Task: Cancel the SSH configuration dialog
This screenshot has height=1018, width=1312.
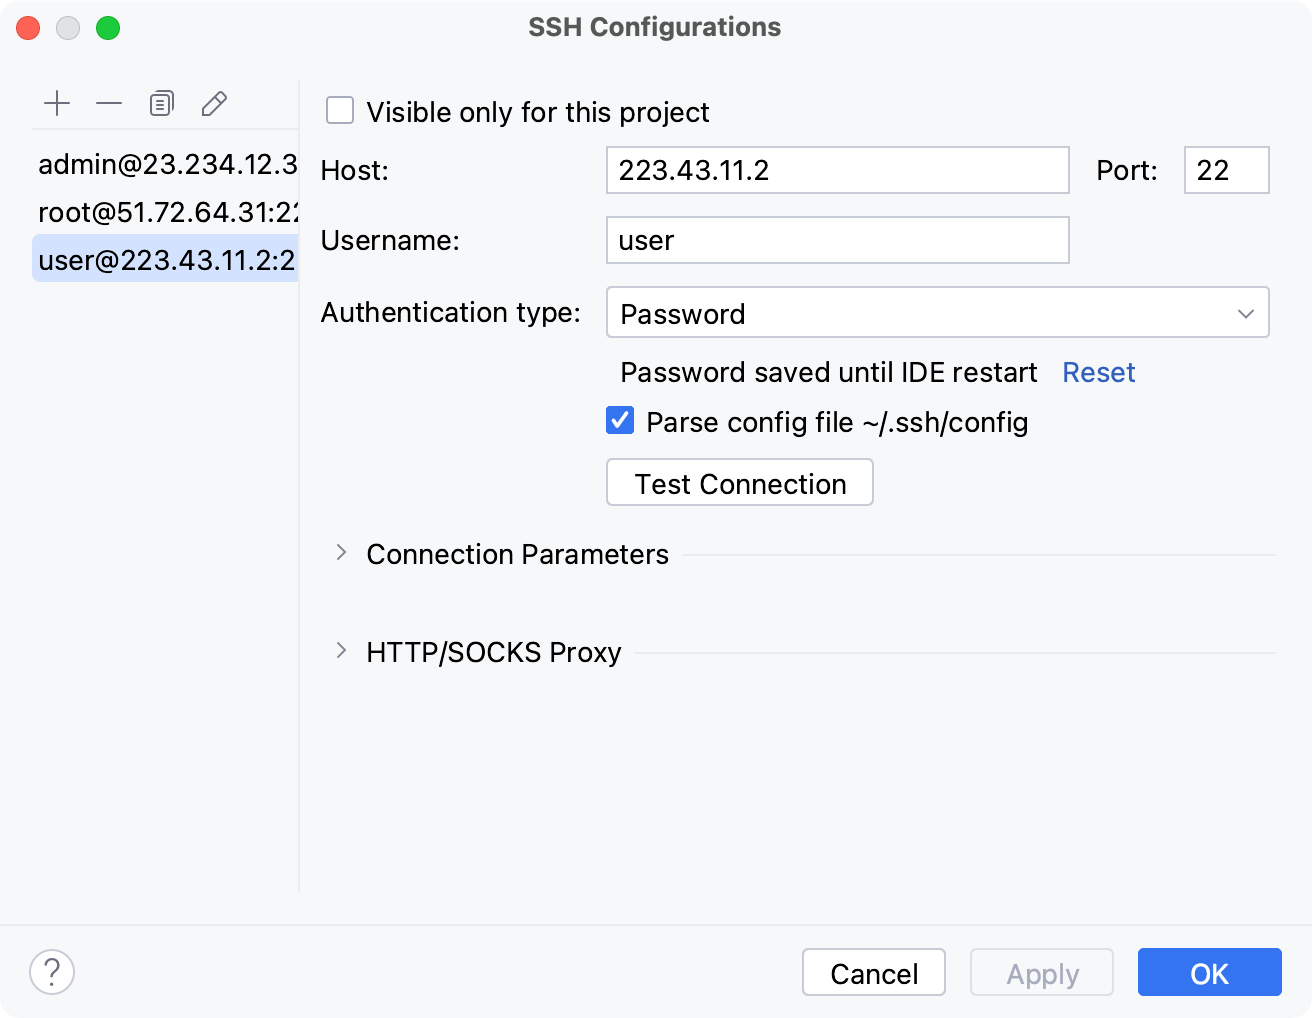Action: click(x=873, y=972)
